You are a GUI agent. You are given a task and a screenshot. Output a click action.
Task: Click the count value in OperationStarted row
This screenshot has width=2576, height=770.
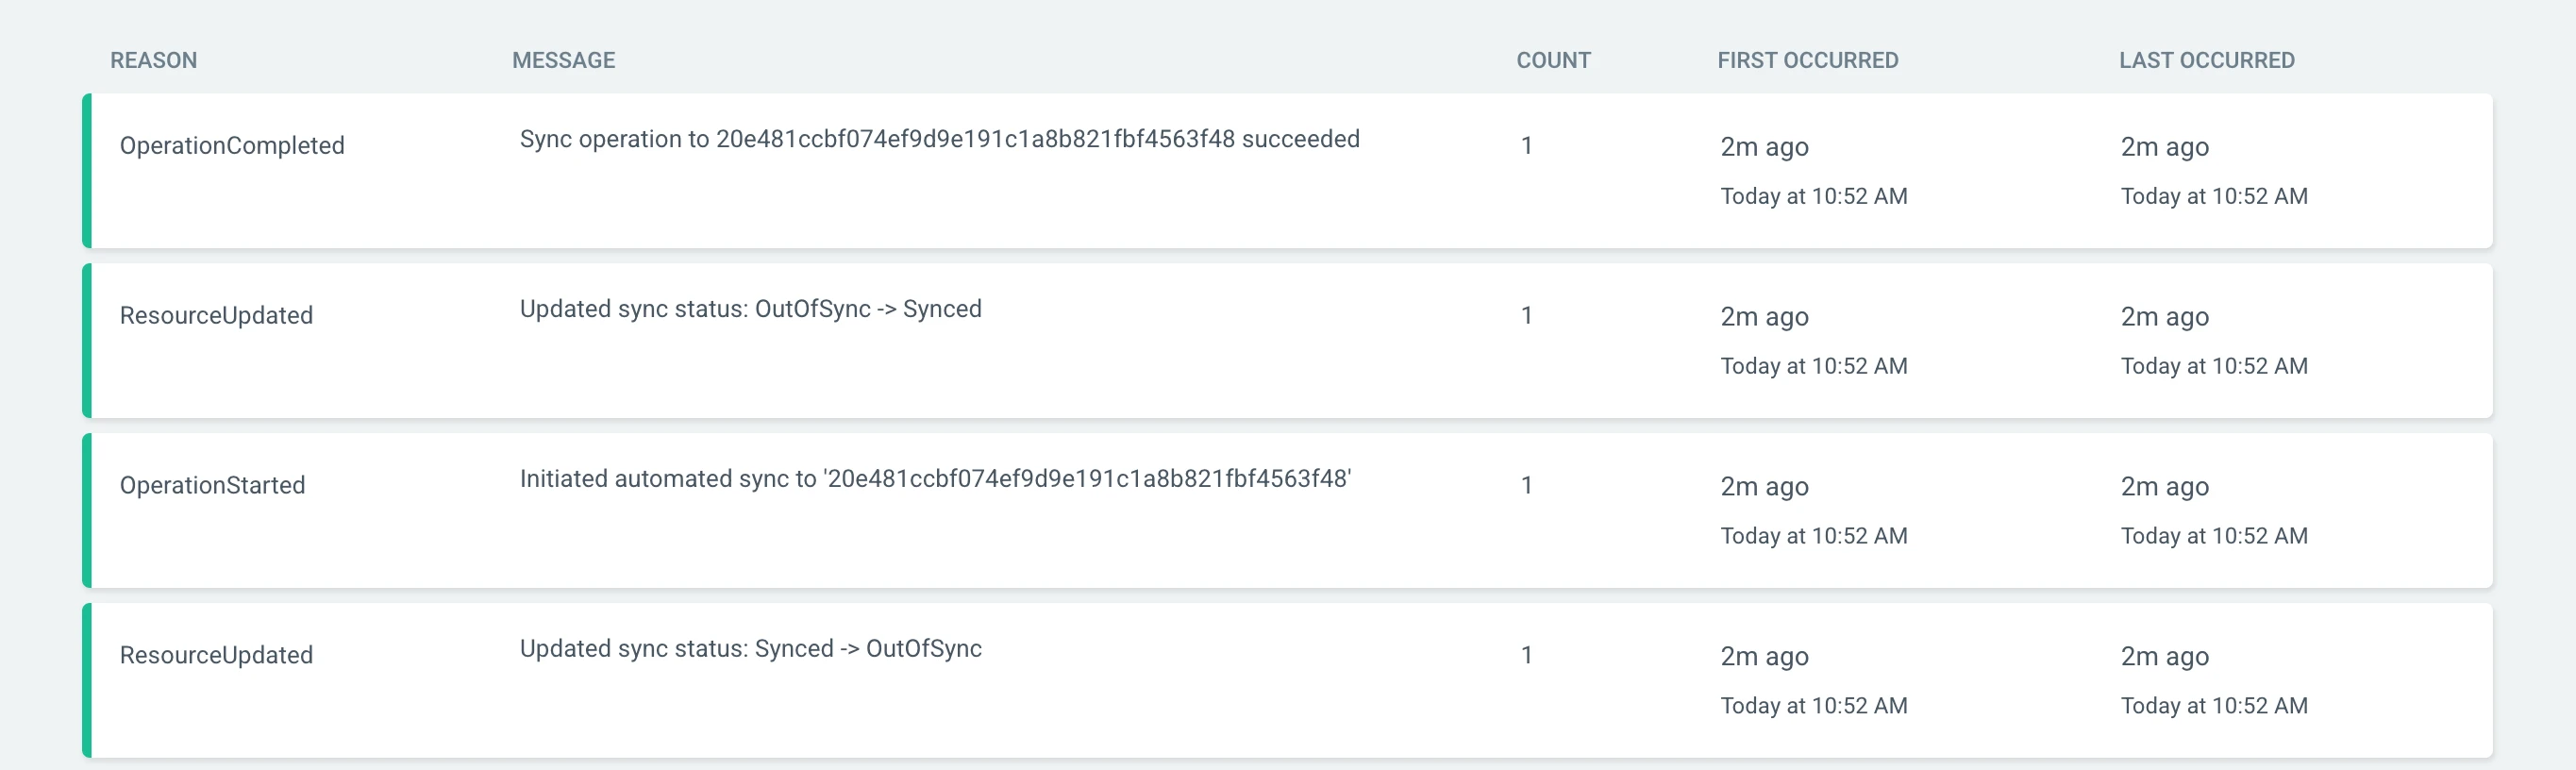click(x=1526, y=486)
